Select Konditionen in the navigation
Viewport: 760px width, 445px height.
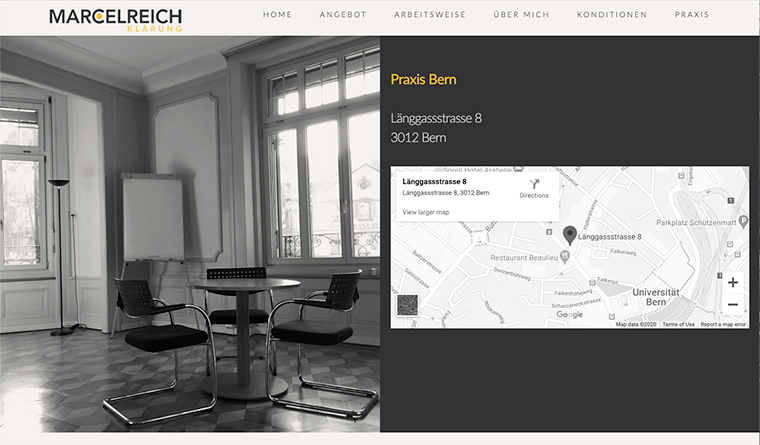(x=612, y=15)
